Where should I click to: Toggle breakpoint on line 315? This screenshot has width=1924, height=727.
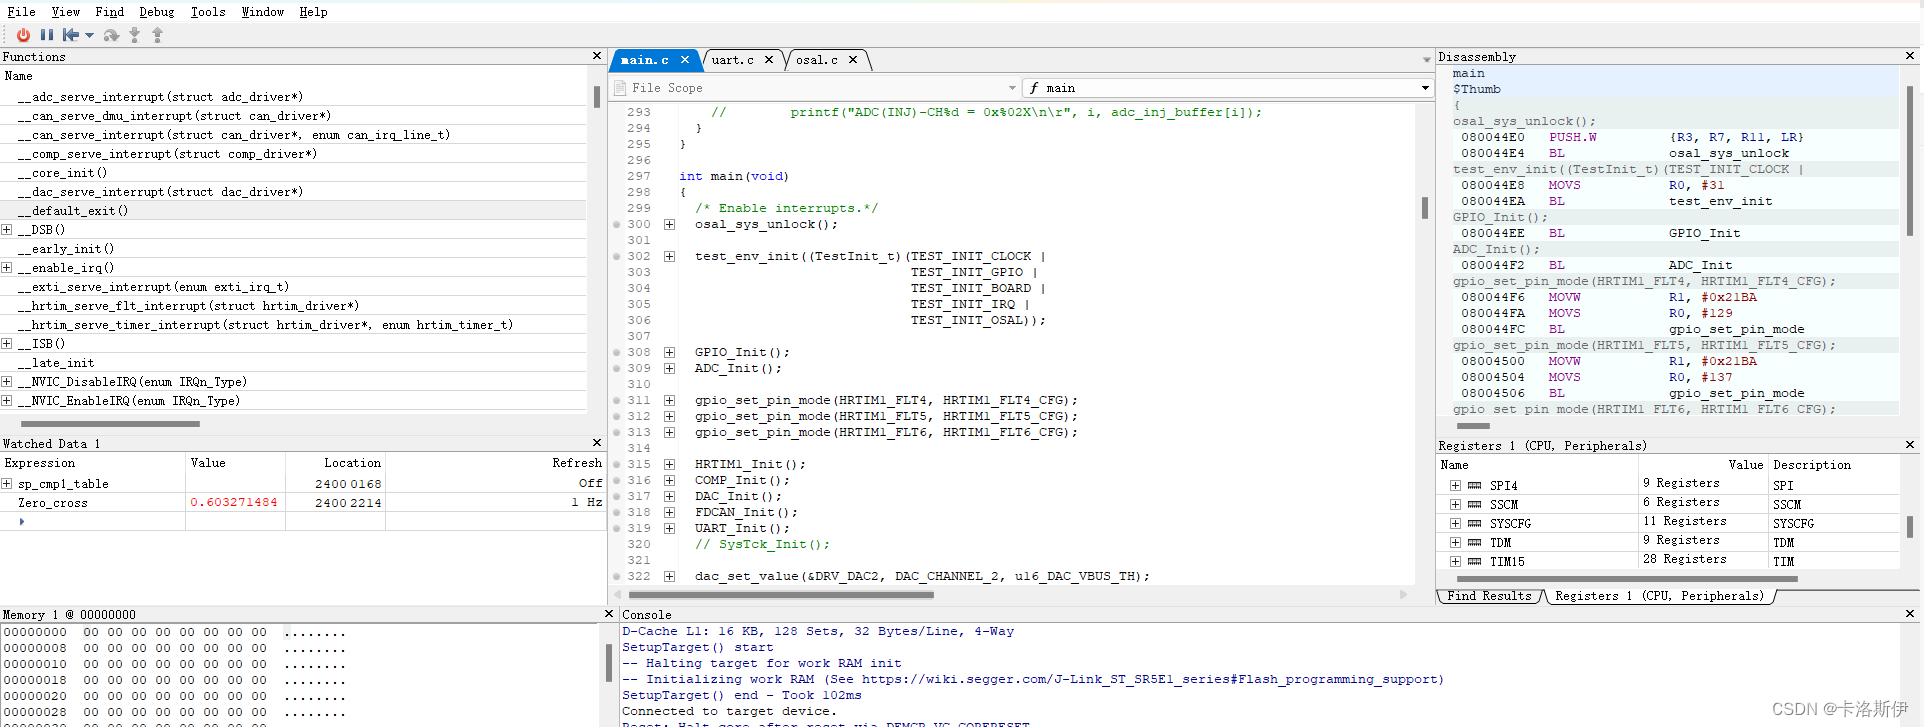coord(617,464)
